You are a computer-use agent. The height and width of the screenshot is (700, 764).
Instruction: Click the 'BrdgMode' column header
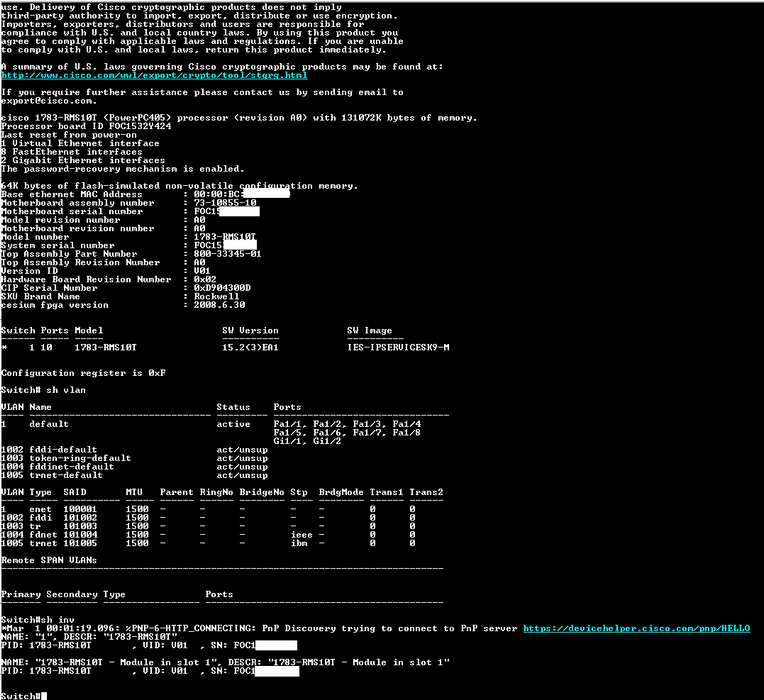coord(341,492)
